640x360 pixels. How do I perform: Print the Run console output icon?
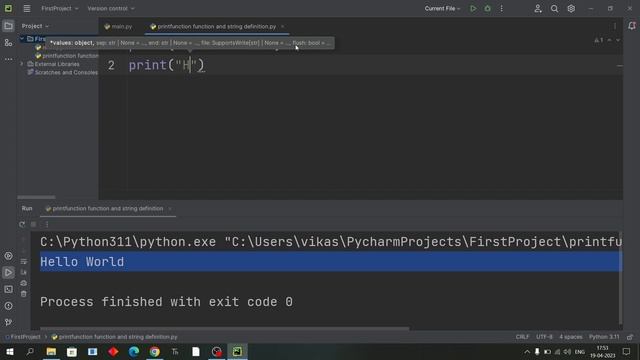point(24,283)
